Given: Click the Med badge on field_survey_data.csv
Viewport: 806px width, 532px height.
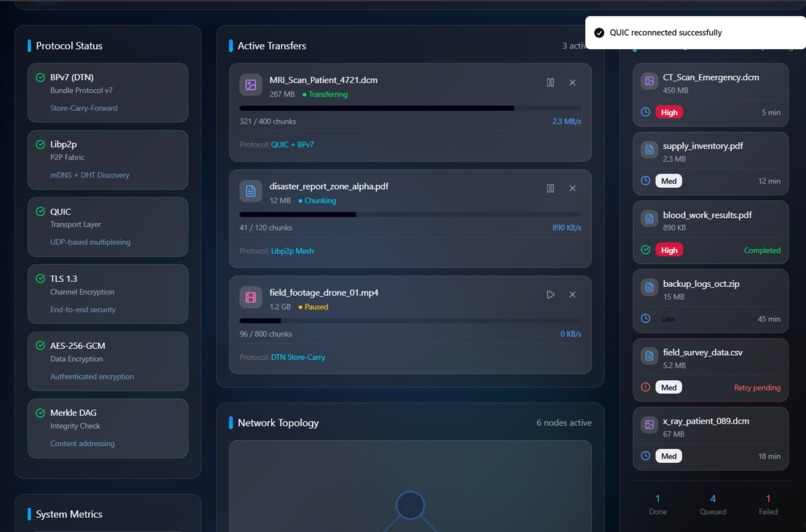Looking at the screenshot, I should tap(669, 387).
